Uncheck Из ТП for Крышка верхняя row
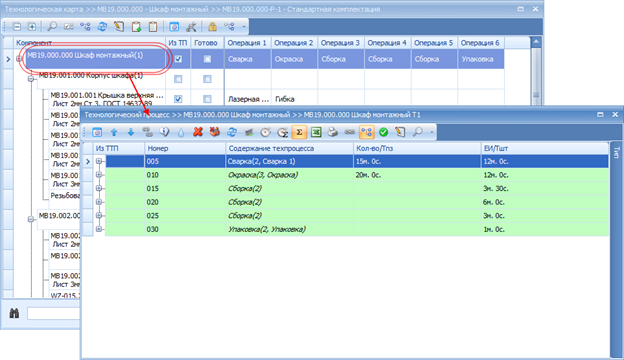624x360 pixels. tap(178, 99)
